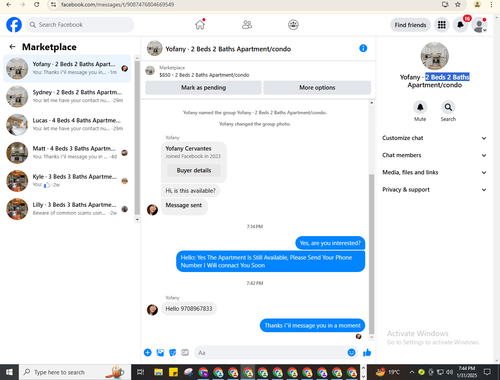This screenshot has height=380, width=500.
Task: Click listing thumbnail in chat header
Action: [x=154, y=48]
